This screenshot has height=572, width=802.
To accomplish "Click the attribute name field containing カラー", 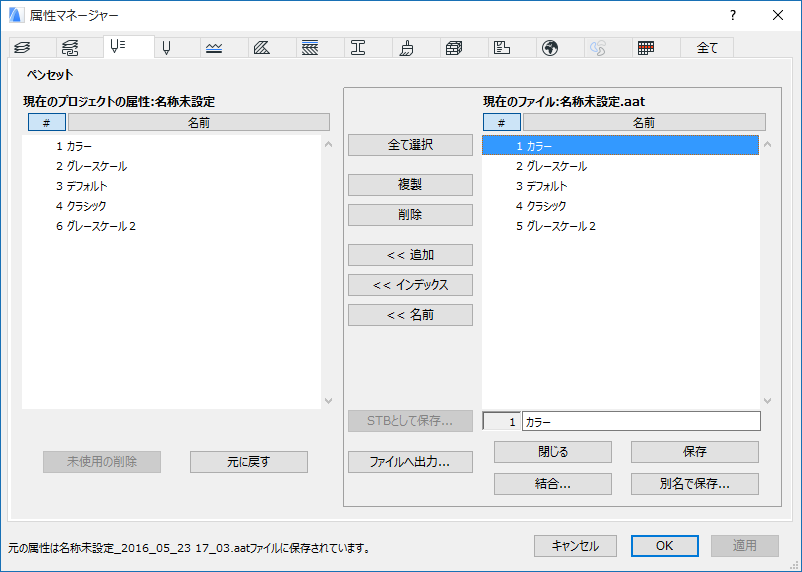I will point(641,422).
